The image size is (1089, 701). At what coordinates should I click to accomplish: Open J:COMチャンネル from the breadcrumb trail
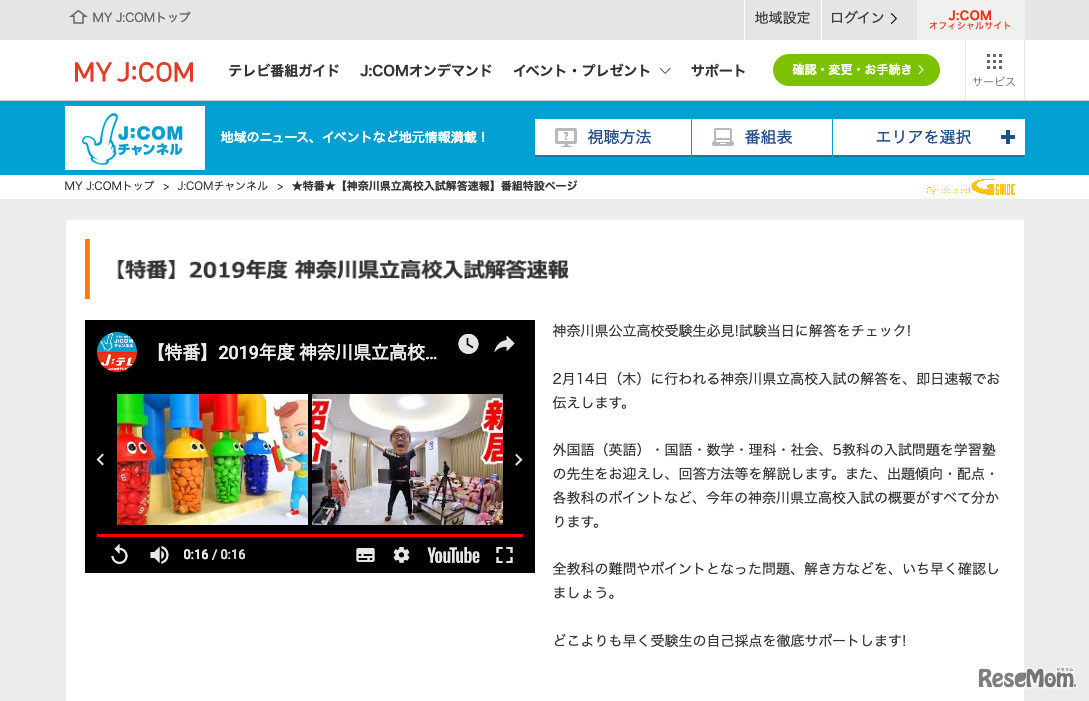222,185
